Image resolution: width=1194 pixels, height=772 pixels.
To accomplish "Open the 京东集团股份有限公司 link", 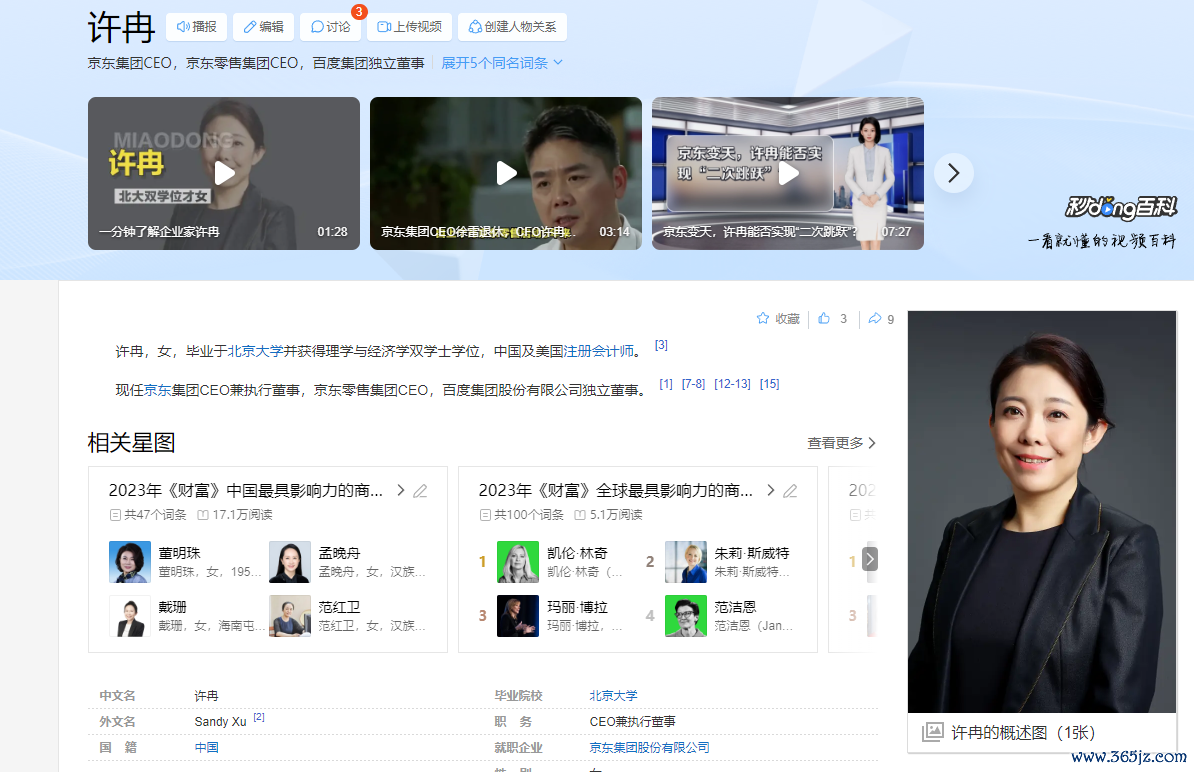I will tap(650, 748).
